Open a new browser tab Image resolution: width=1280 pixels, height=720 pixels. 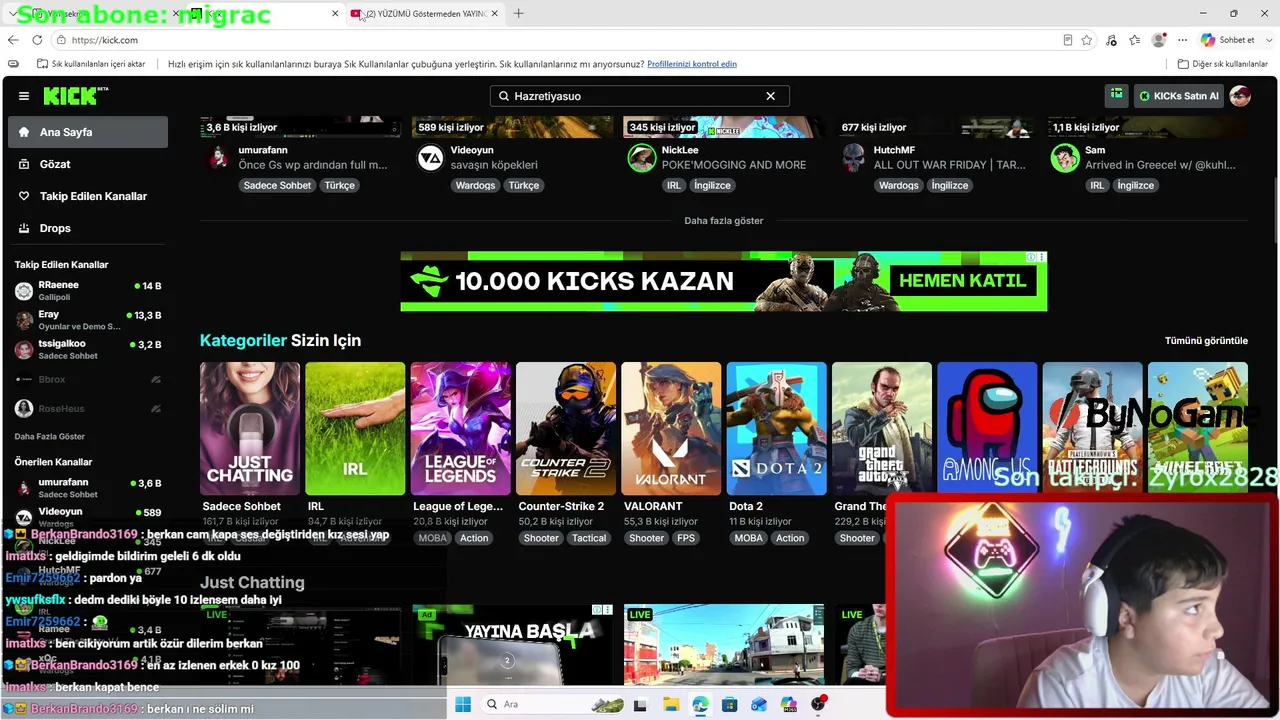pyautogui.click(x=518, y=13)
